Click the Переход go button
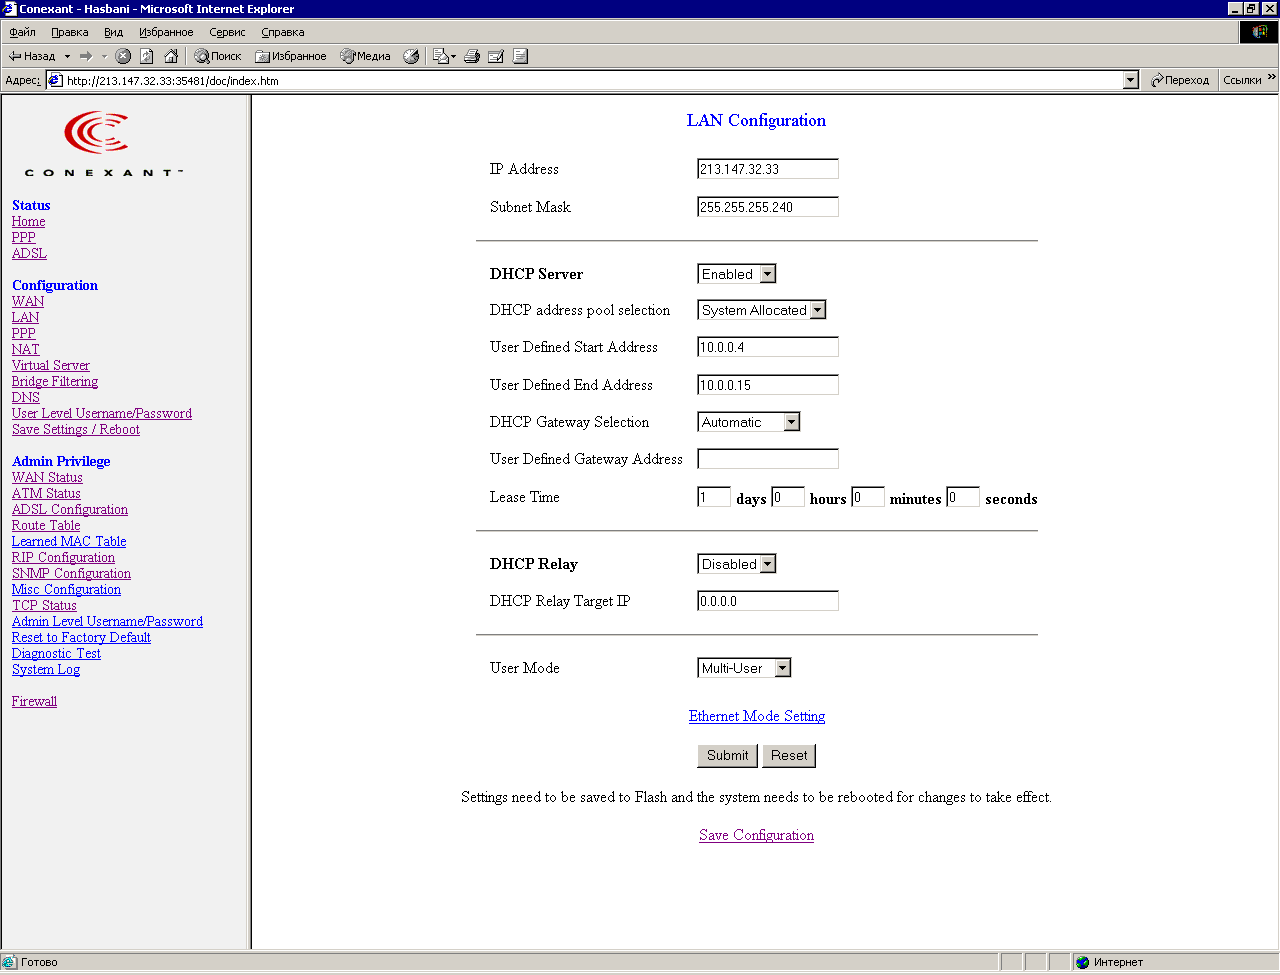 tap(1180, 80)
